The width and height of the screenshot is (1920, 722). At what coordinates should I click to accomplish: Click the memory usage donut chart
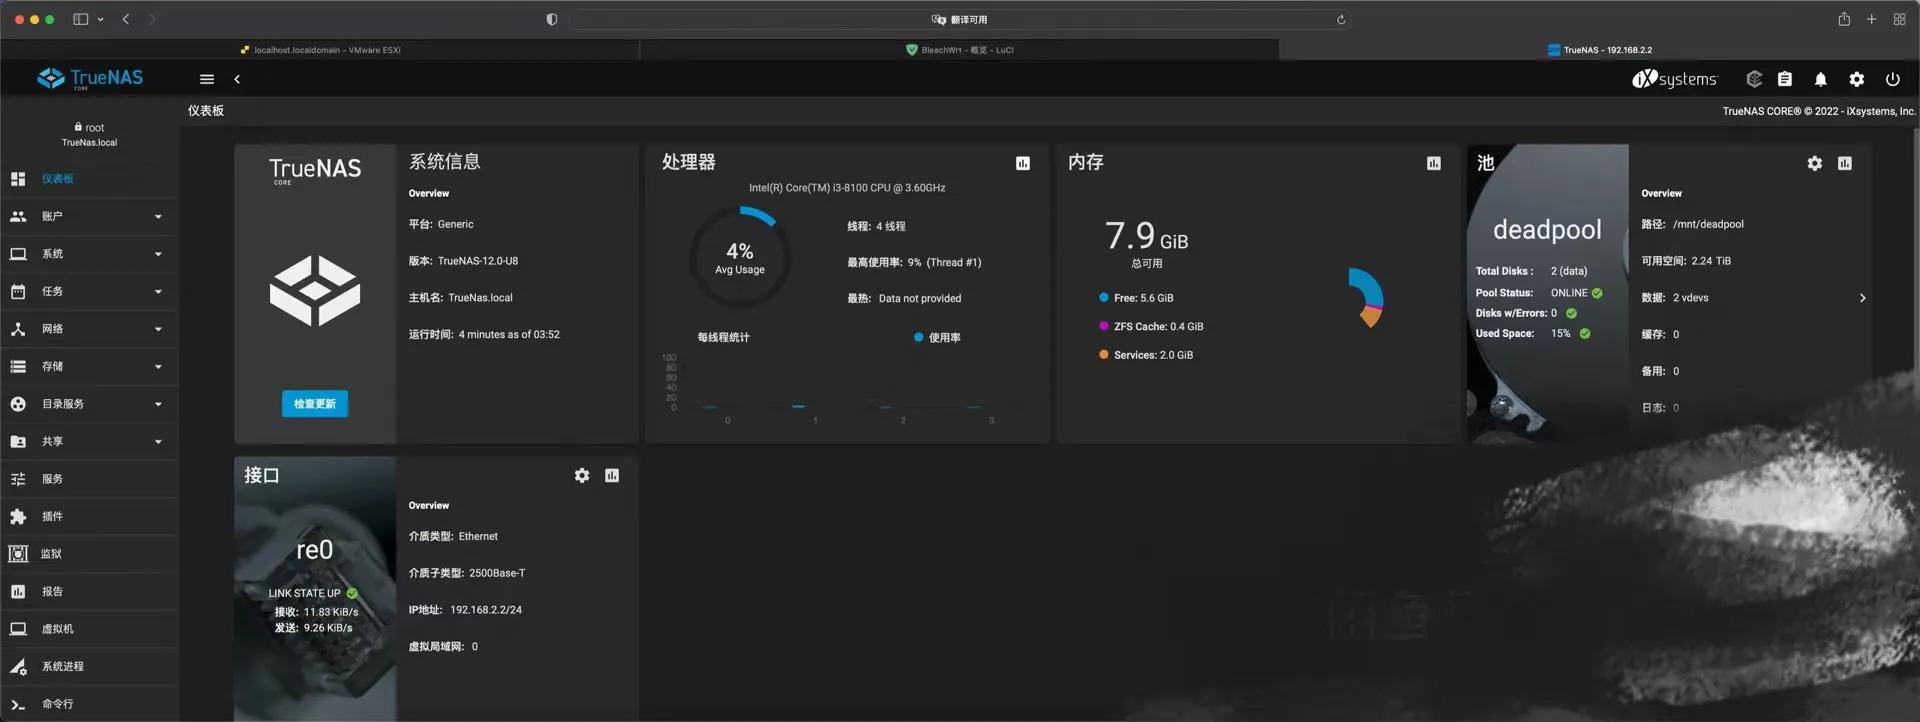click(1366, 298)
